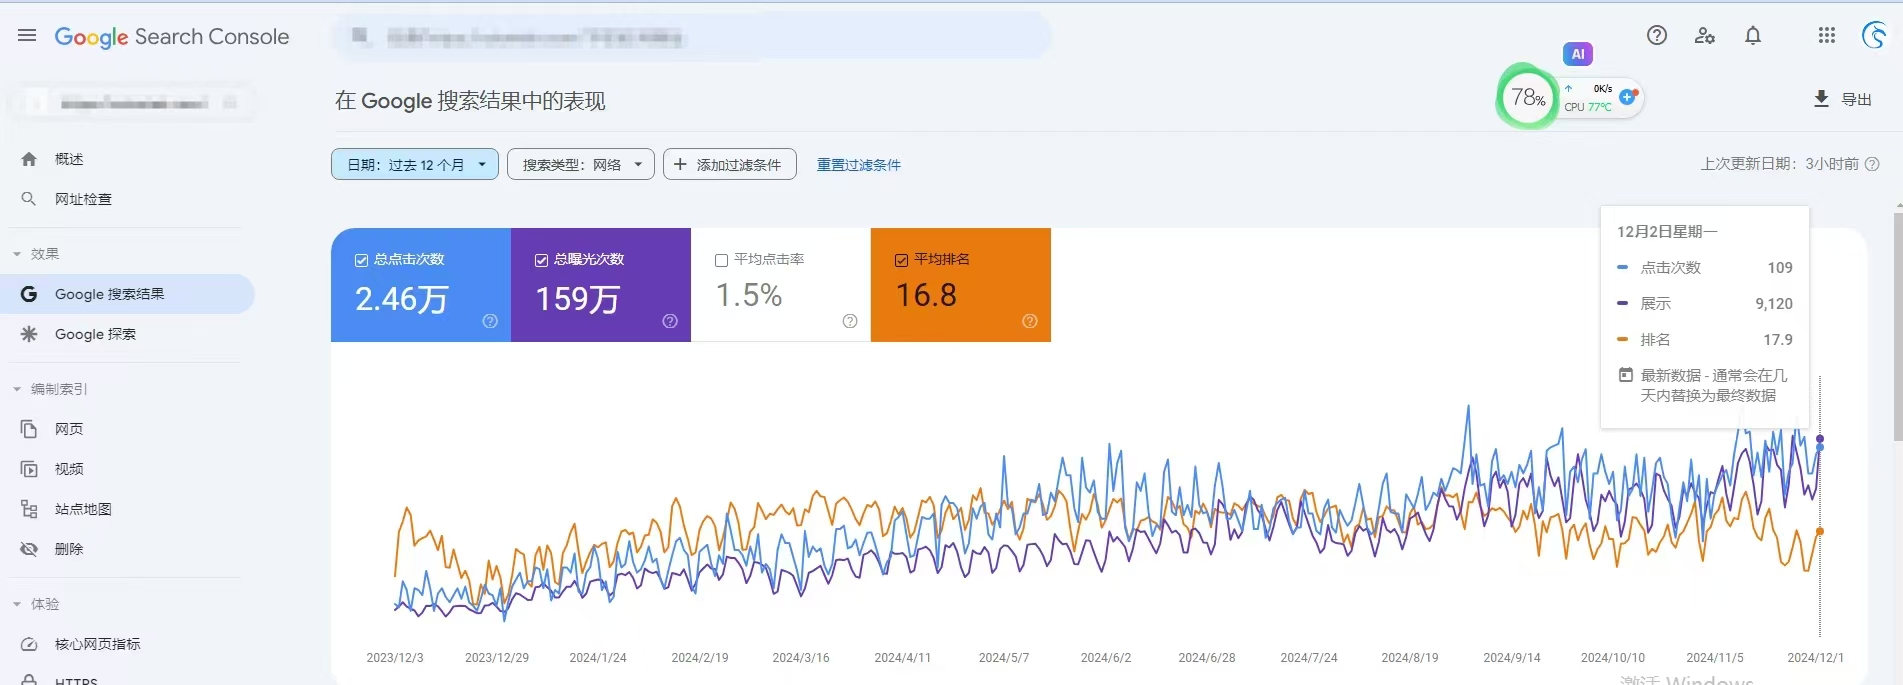Click the Google G search results icon
1903x685 pixels.
click(x=29, y=294)
